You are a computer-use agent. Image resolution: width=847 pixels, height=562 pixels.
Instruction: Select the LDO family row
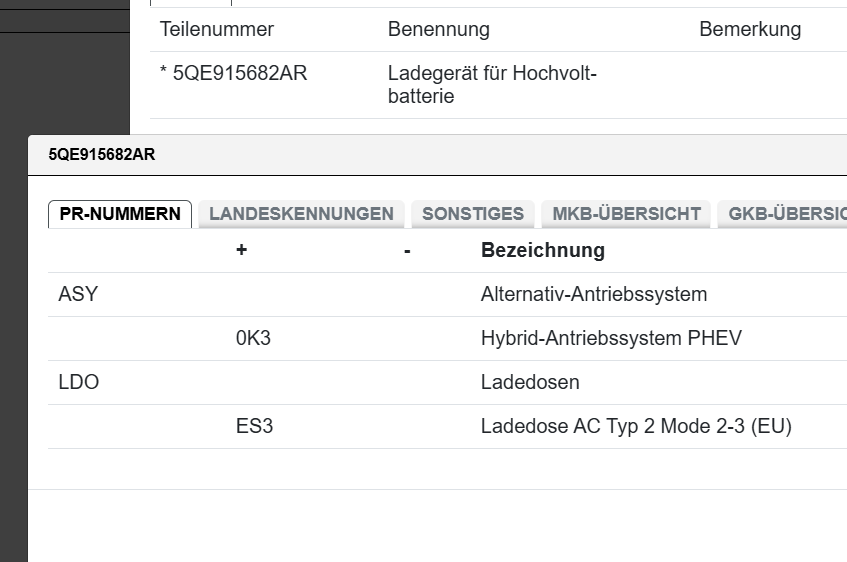pyautogui.click(x=79, y=383)
